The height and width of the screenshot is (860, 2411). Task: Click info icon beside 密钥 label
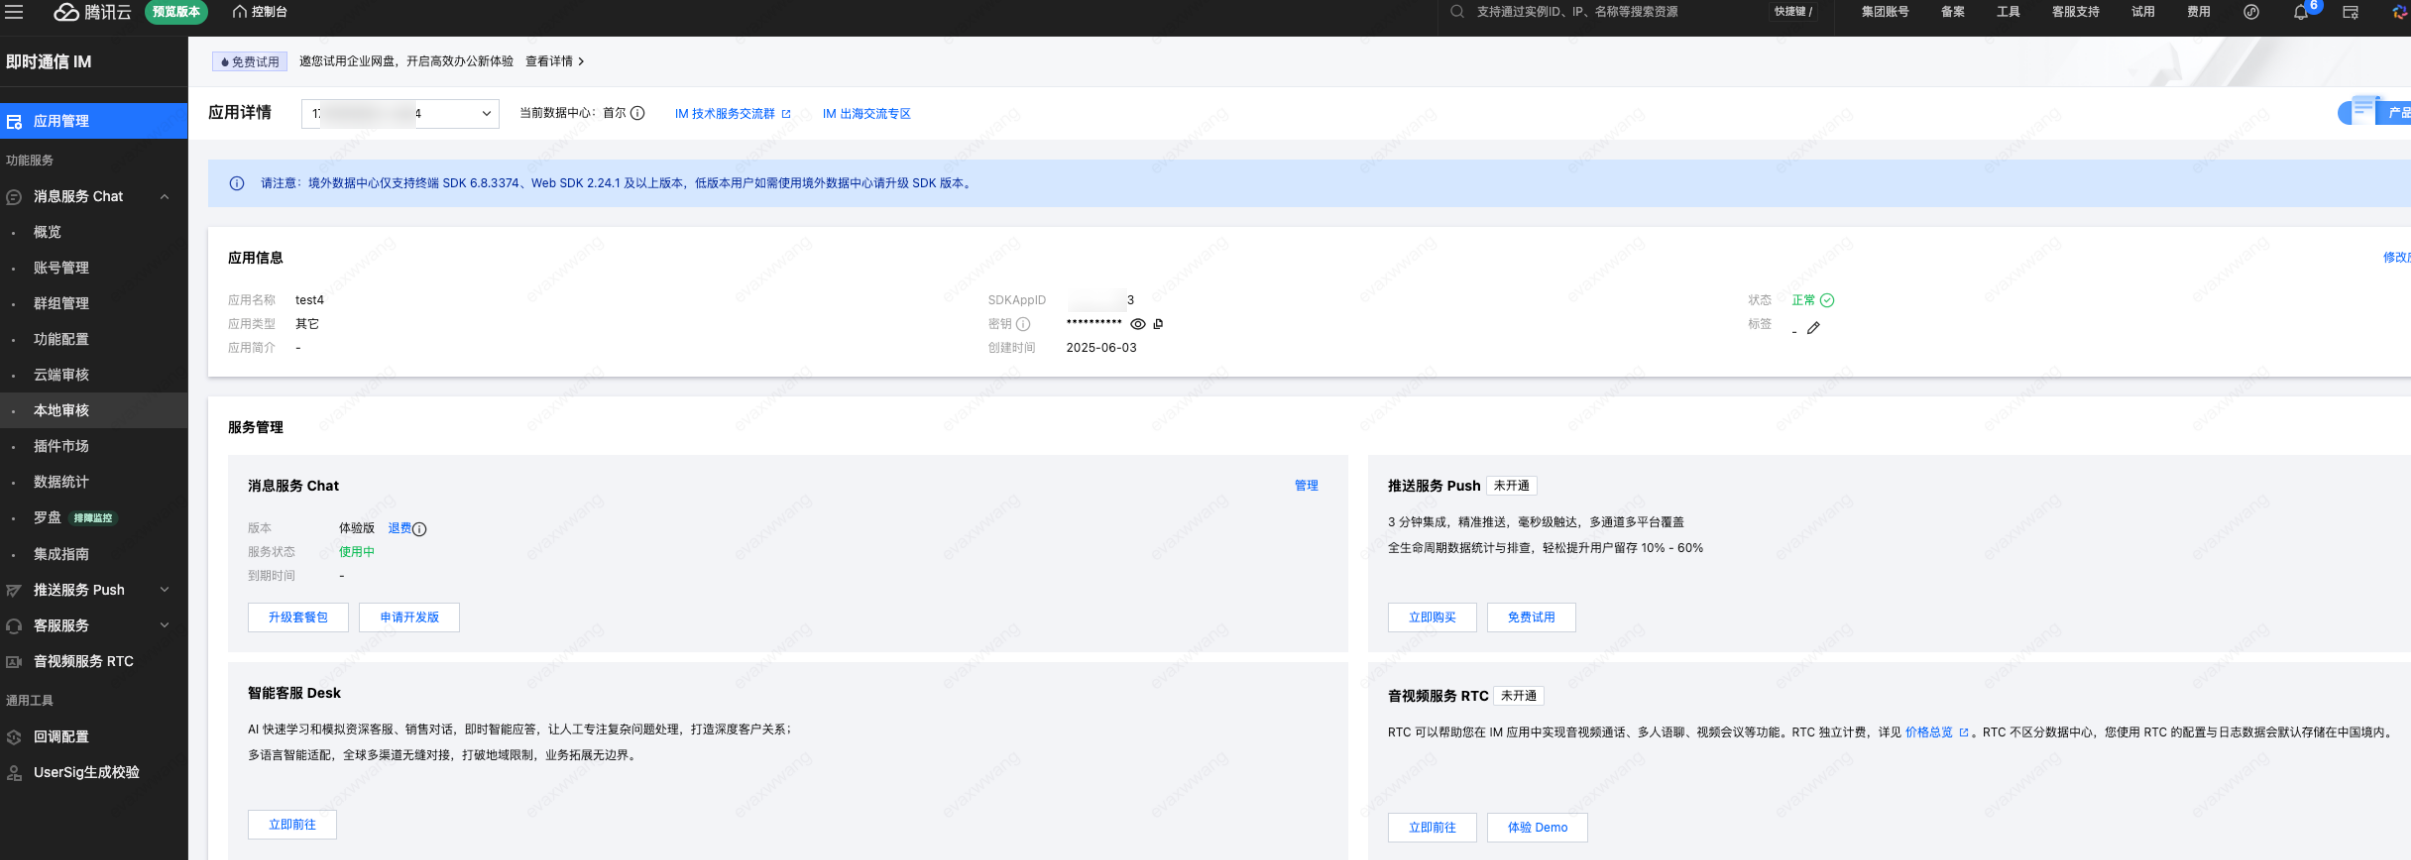click(x=1024, y=324)
